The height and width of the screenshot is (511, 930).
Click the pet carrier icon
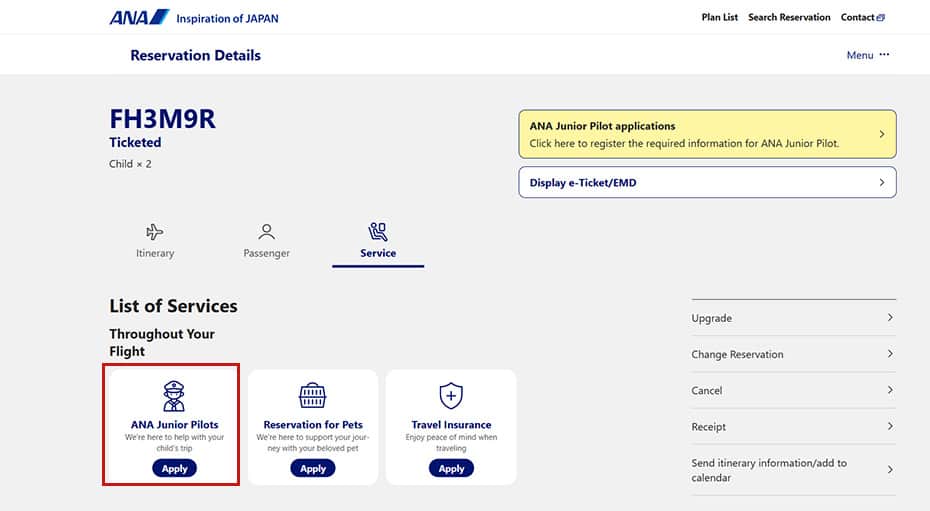pos(313,395)
